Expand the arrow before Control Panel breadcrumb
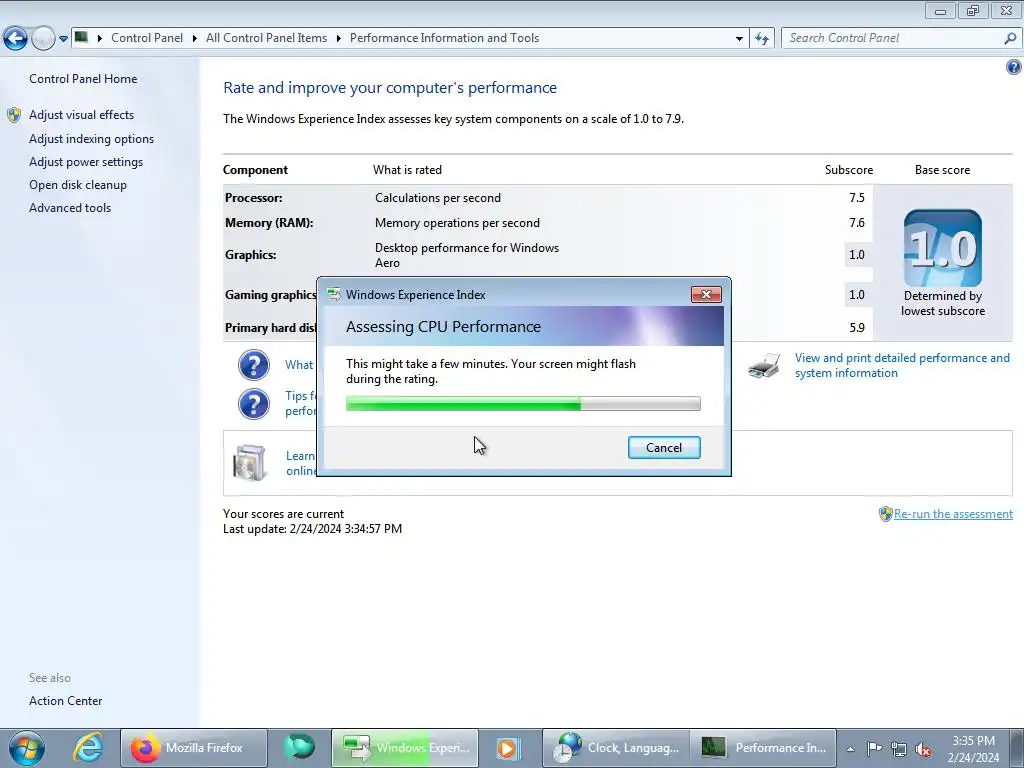This screenshot has width=1024, height=768. coord(100,38)
